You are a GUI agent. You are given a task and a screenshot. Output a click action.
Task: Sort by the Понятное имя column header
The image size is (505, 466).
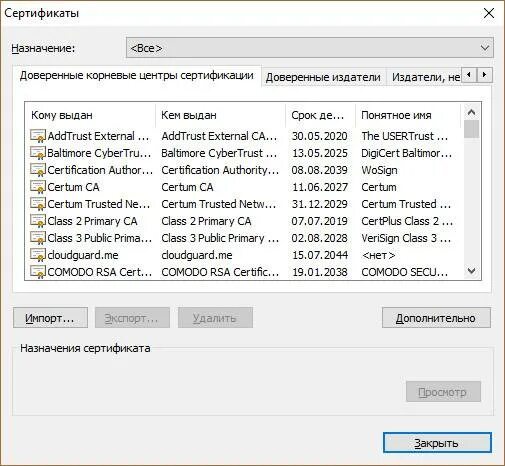[408, 115]
